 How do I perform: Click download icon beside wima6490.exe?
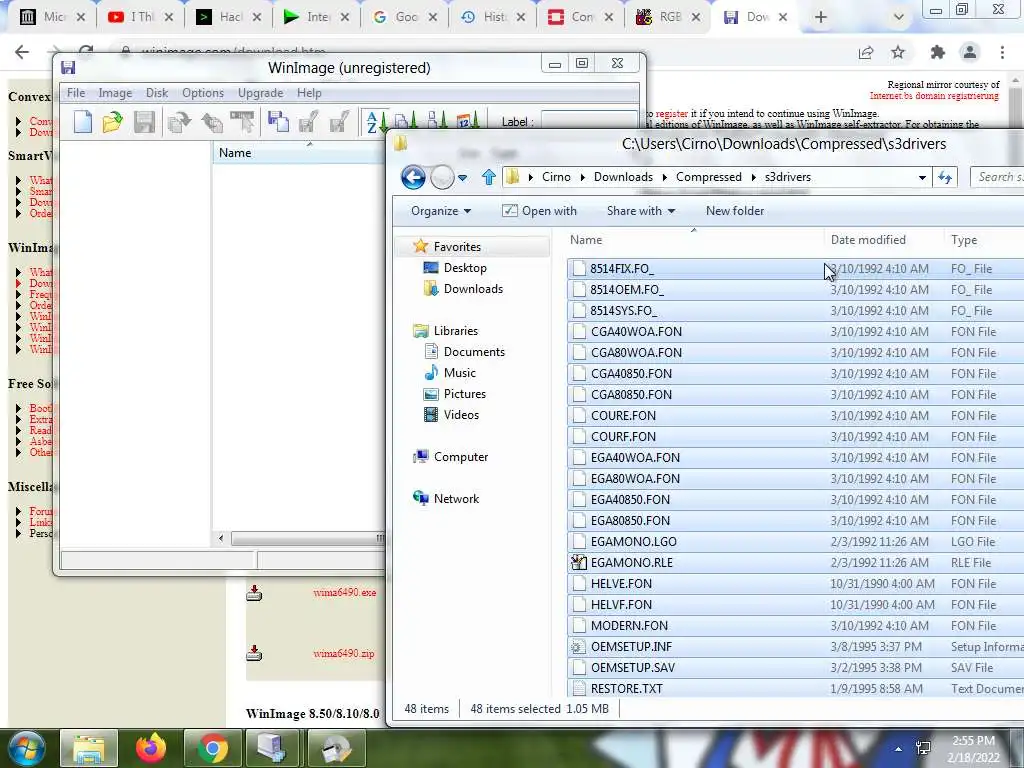[x=254, y=593]
